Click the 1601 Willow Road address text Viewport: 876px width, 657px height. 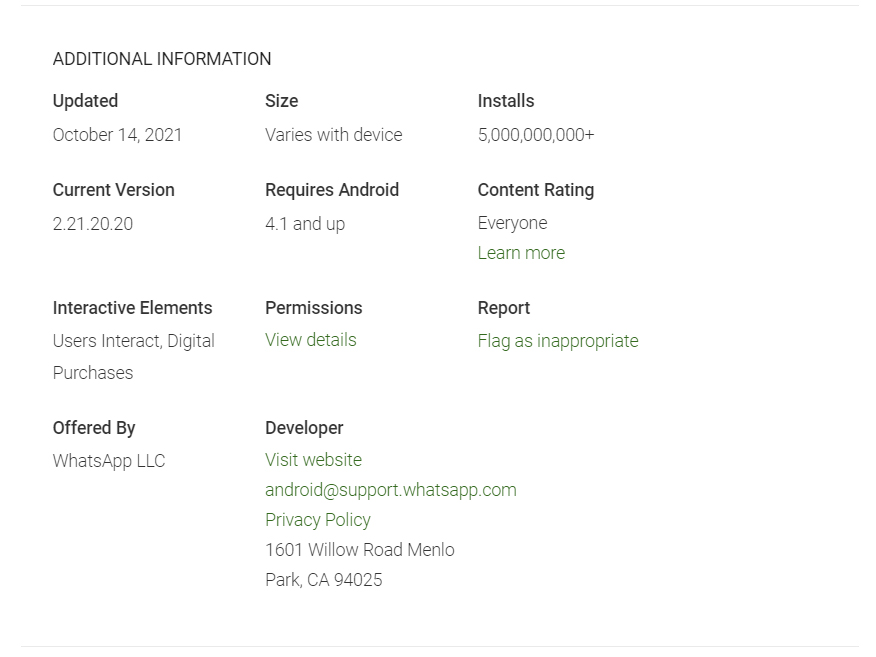(x=359, y=550)
